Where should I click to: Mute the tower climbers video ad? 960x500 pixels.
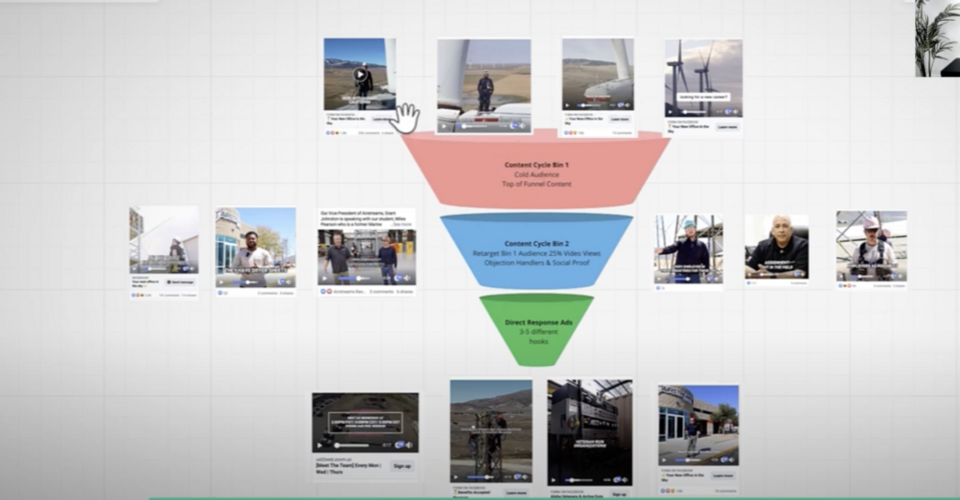(x=525, y=476)
